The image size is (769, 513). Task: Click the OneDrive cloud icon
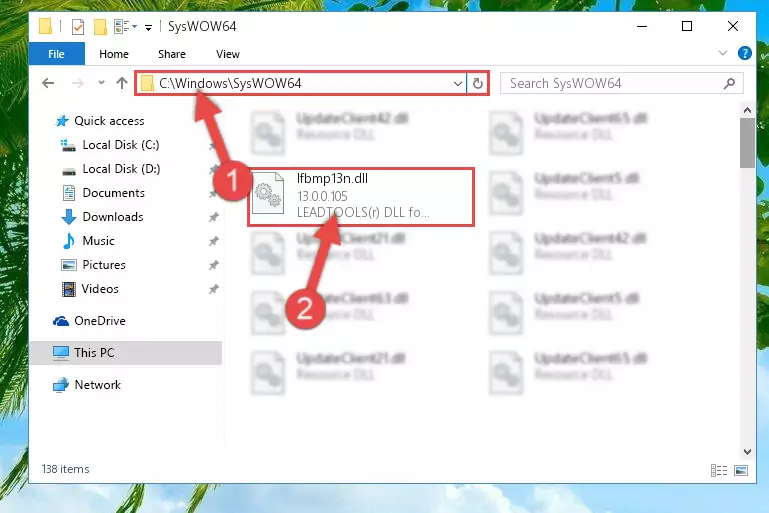click(x=61, y=321)
